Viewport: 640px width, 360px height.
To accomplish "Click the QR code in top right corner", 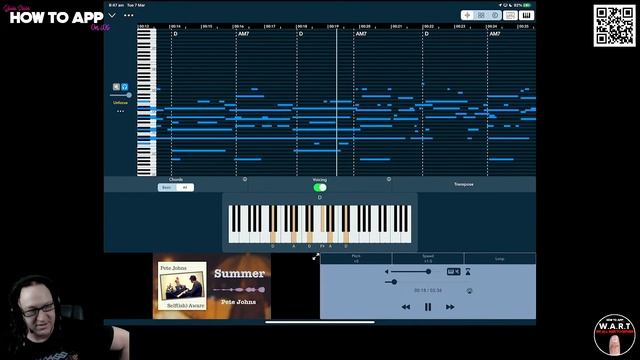I will click(x=614, y=26).
